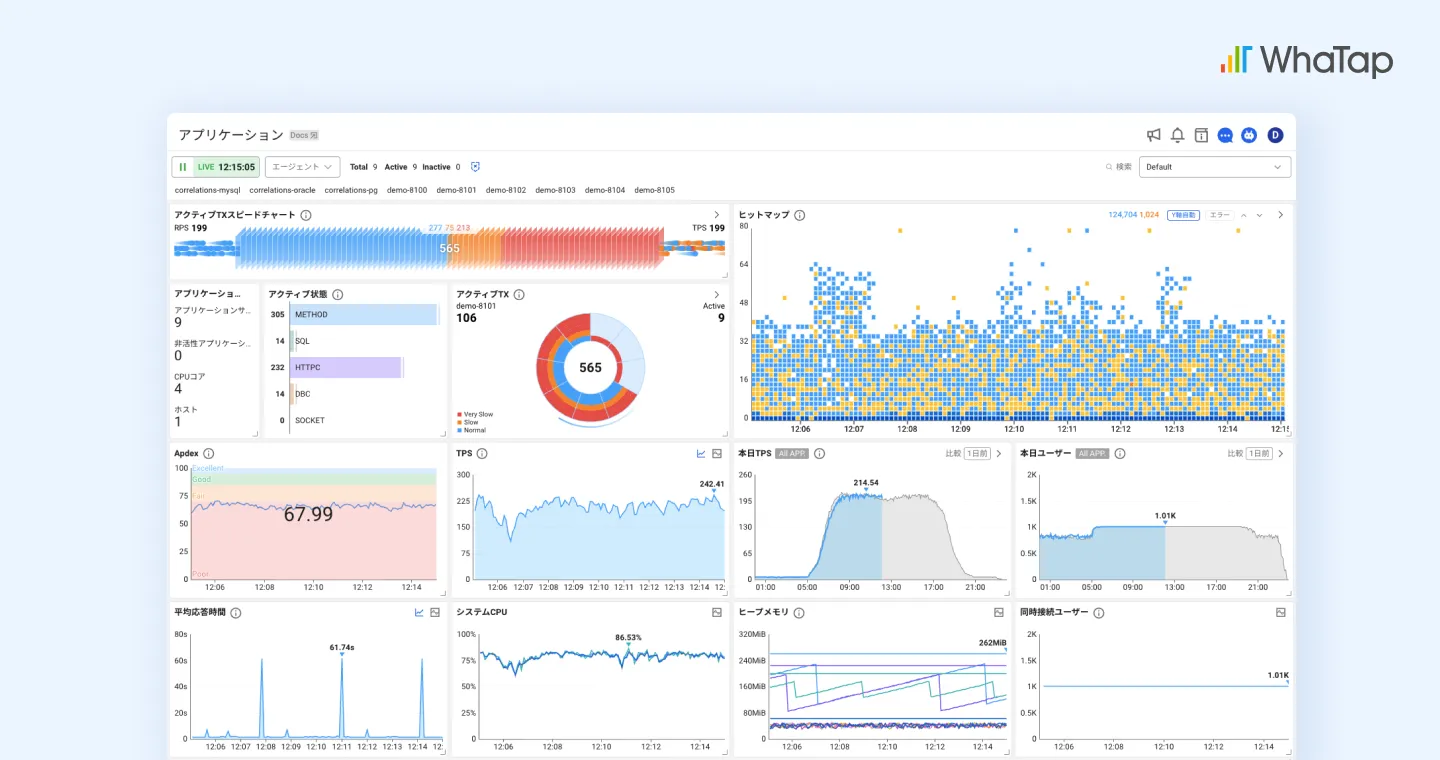
Task: Click the DBC row in アクティブ状態
Action: [303, 394]
